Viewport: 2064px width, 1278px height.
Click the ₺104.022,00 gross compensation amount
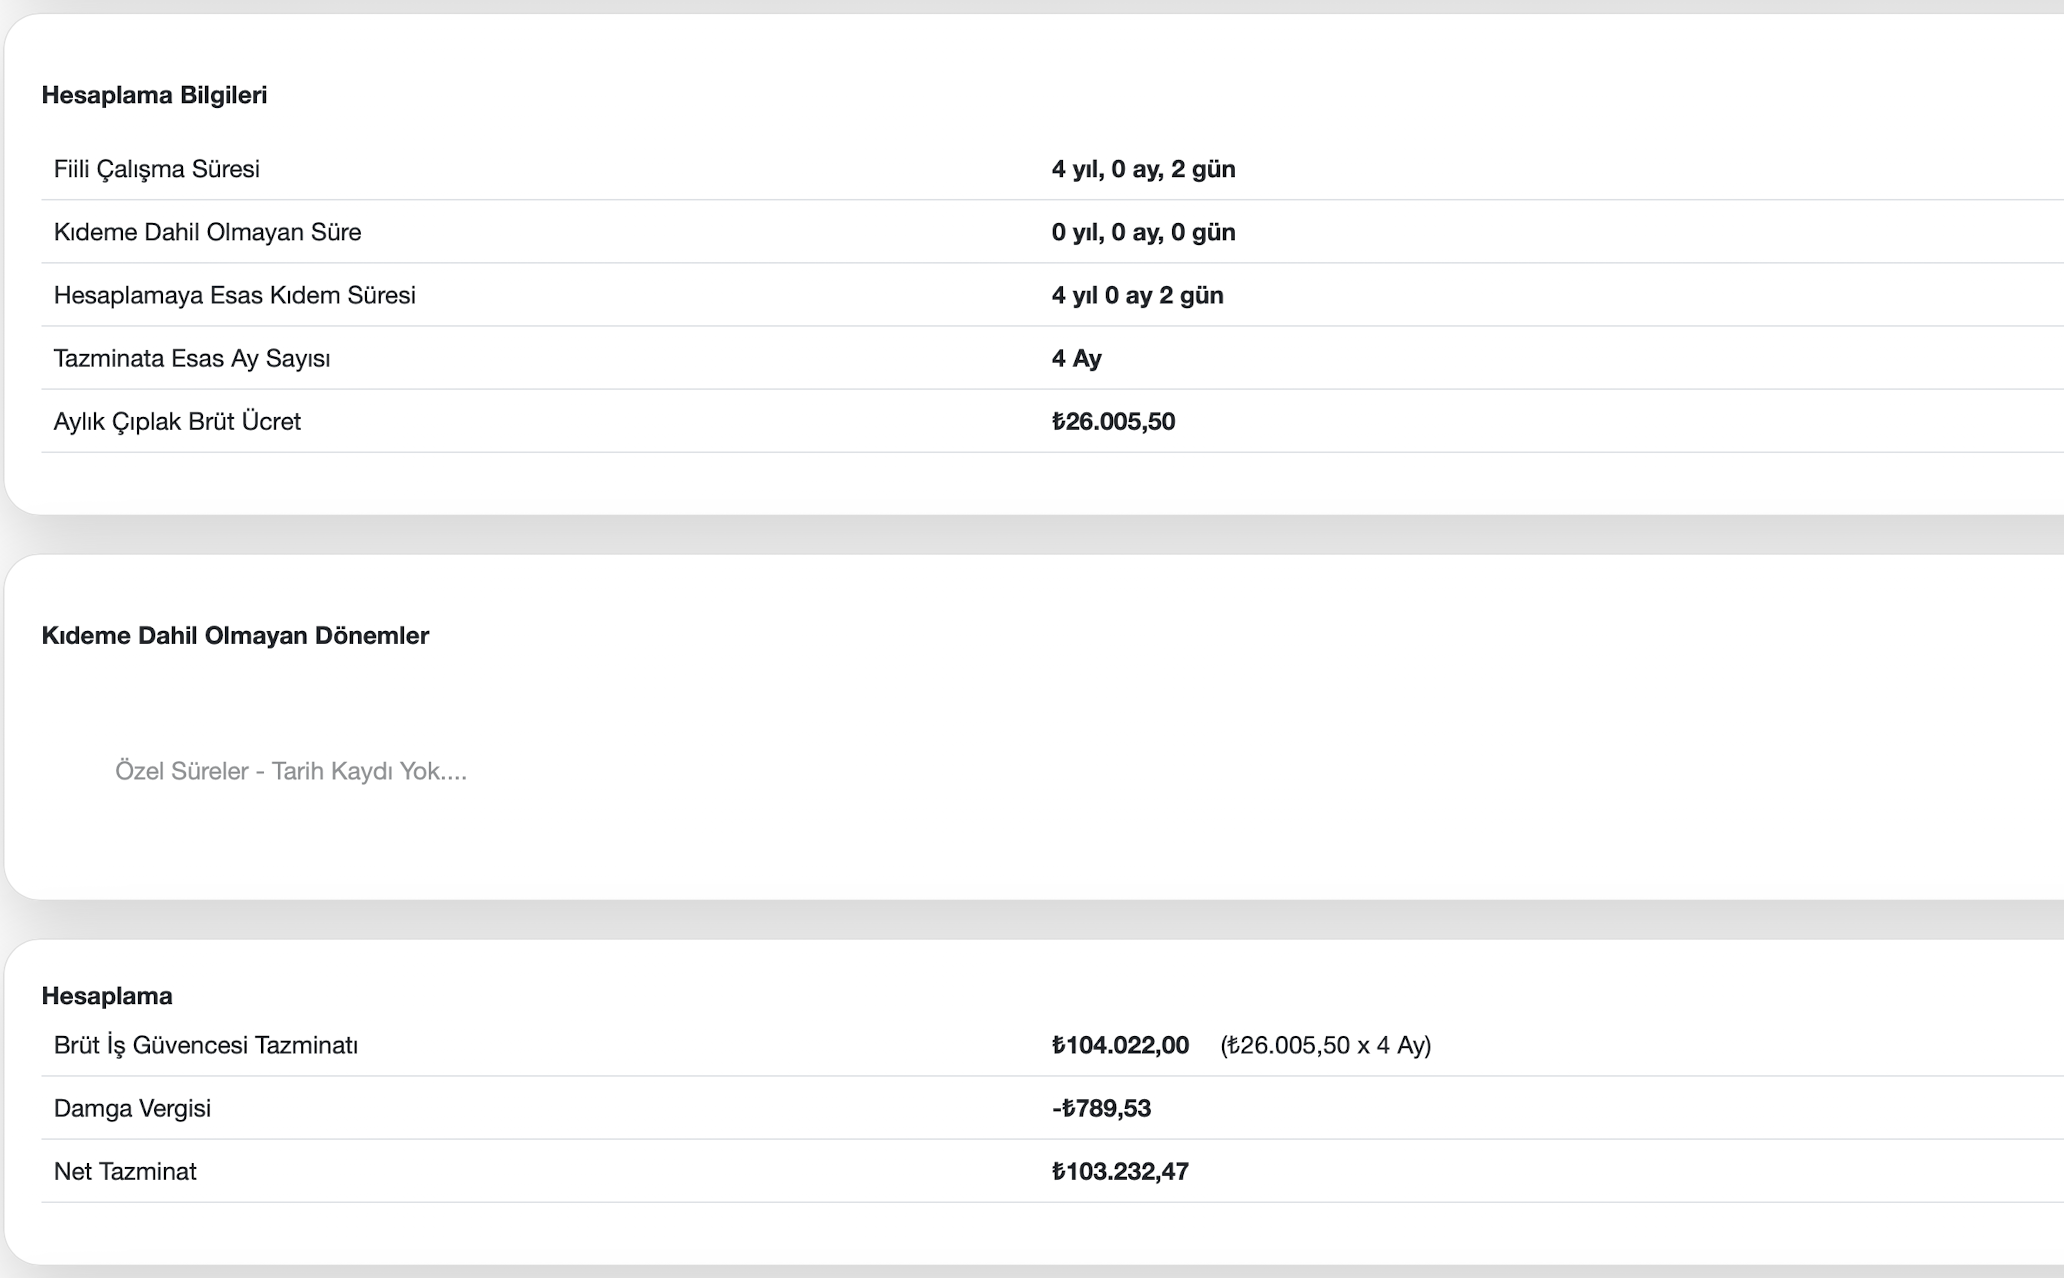tap(1120, 1045)
